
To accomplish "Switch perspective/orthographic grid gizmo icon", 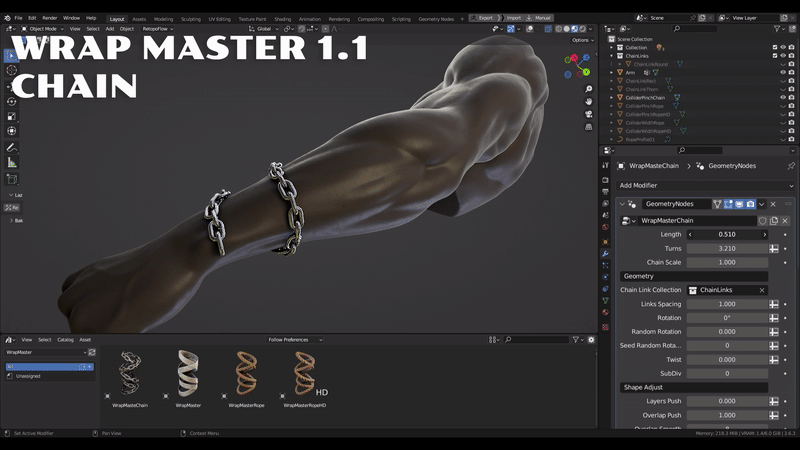I will click(x=588, y=127).
